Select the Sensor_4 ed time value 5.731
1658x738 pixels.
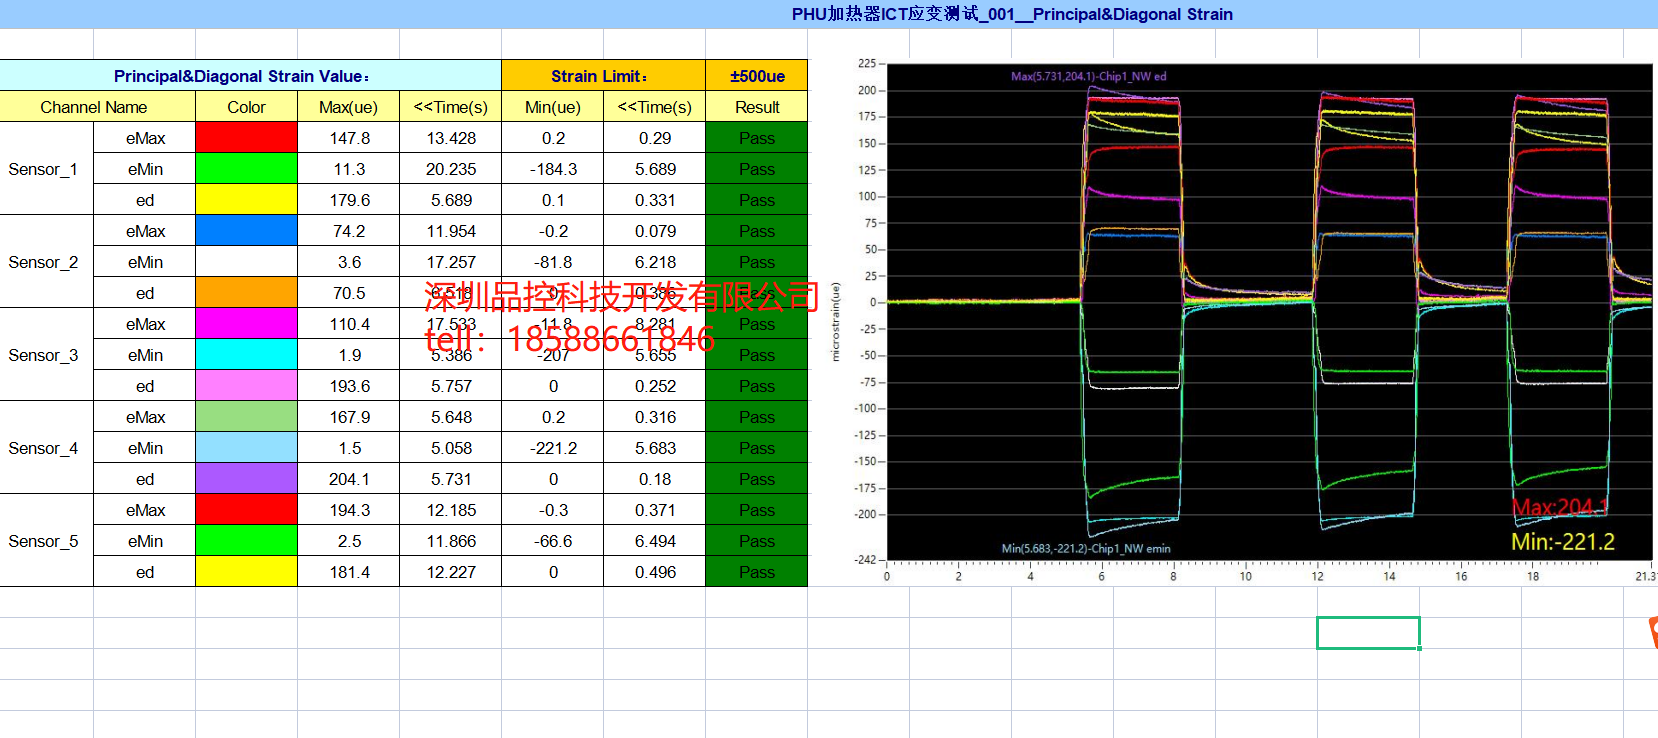coord(450,479)
